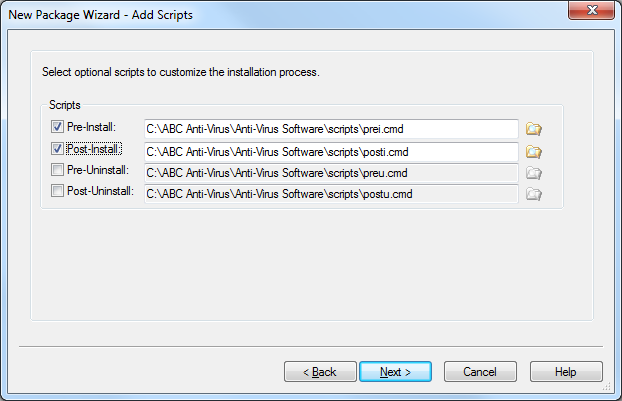Browse for the Pre-Install script file

(x=534, y=129)
